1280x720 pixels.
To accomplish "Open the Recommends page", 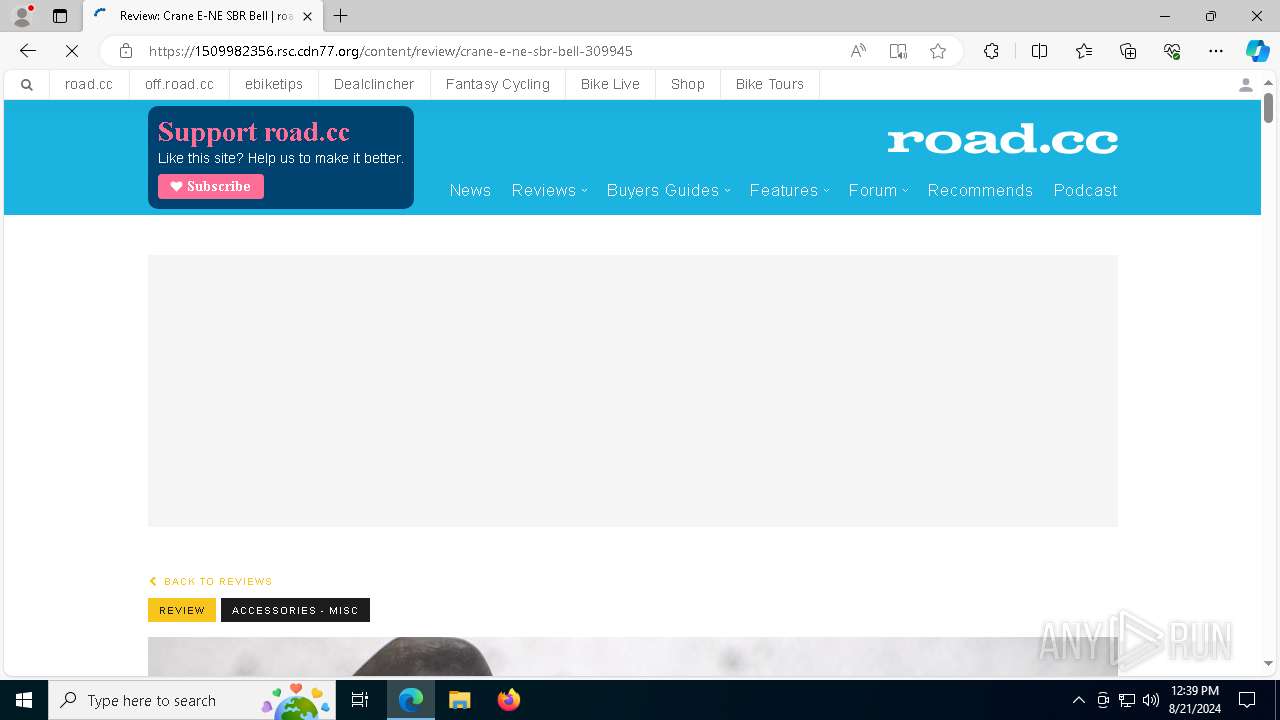I will tap(980, 190).
